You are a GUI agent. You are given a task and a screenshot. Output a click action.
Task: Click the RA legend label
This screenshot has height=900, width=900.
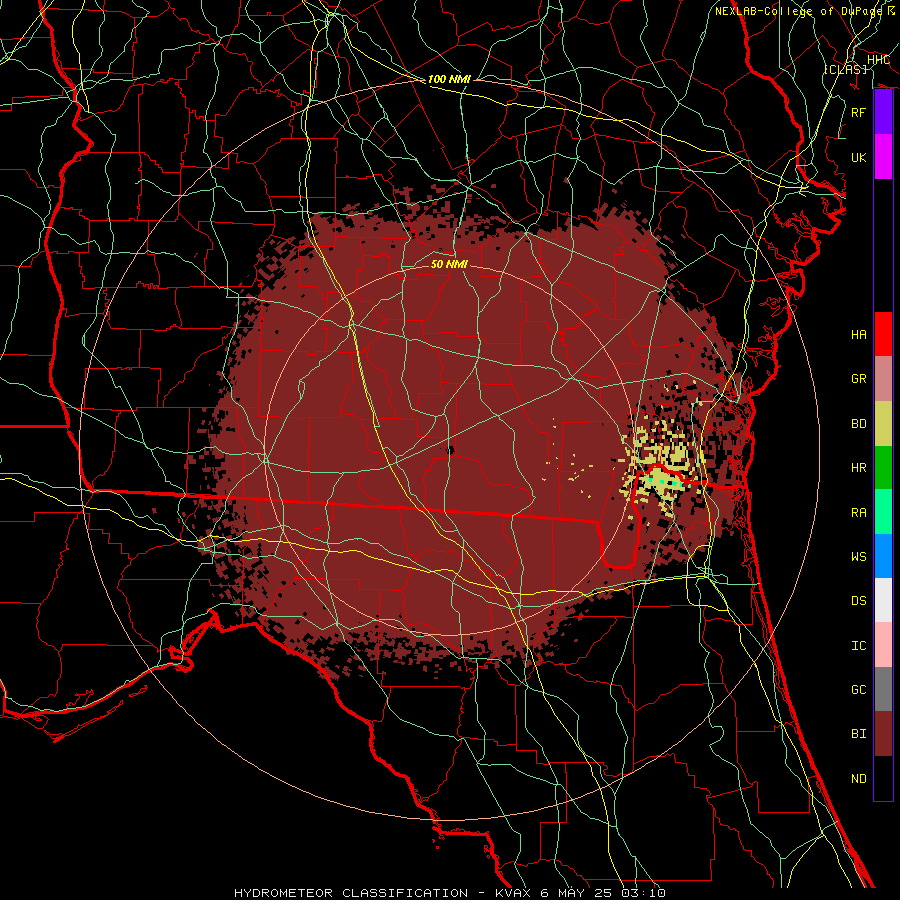(x=859, y=513)
